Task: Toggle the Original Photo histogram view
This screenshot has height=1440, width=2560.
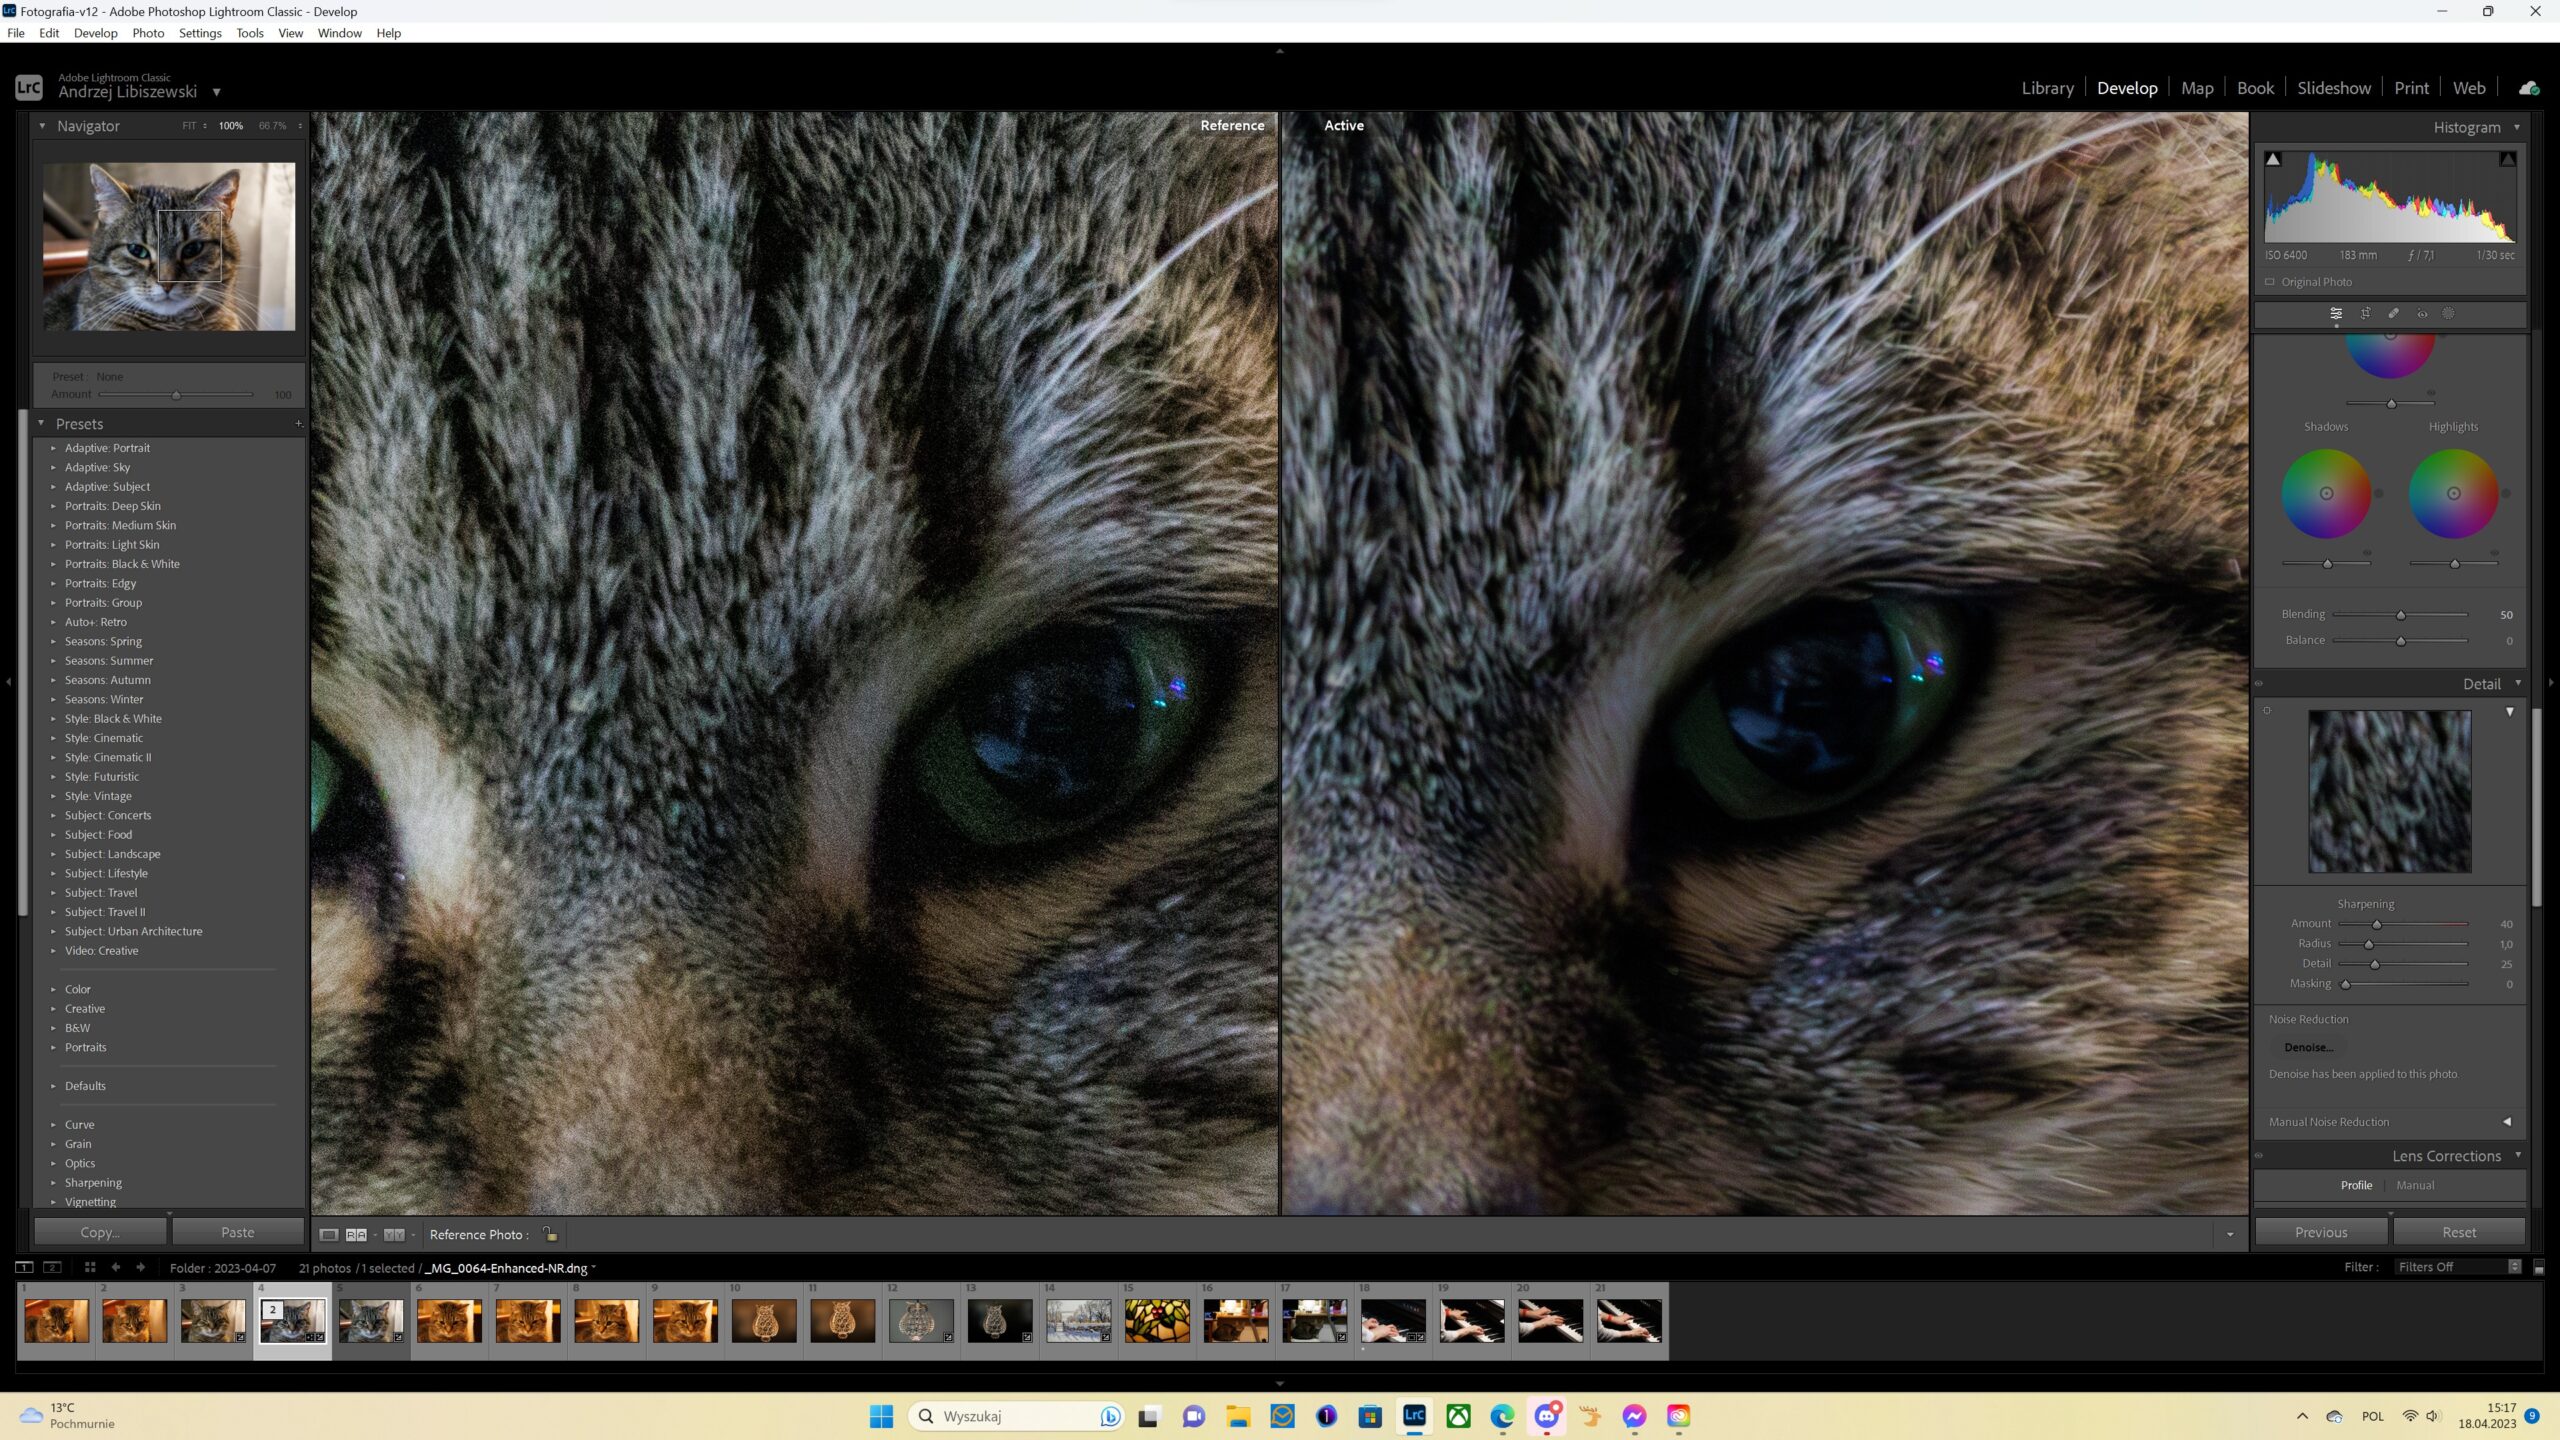Action: [2270, 281]
